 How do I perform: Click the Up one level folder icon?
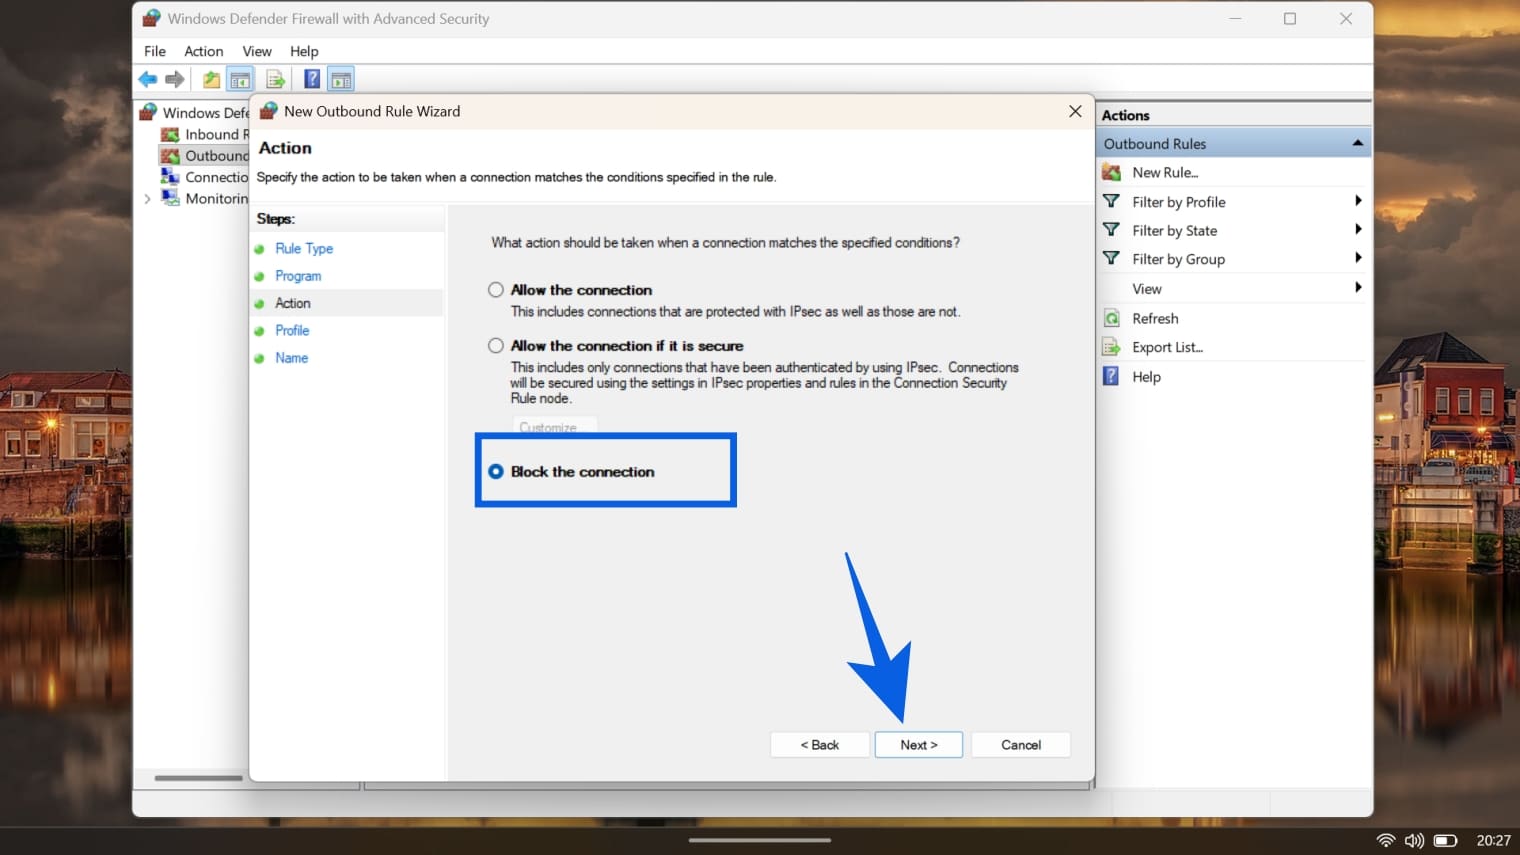click(x=211, y=79)
